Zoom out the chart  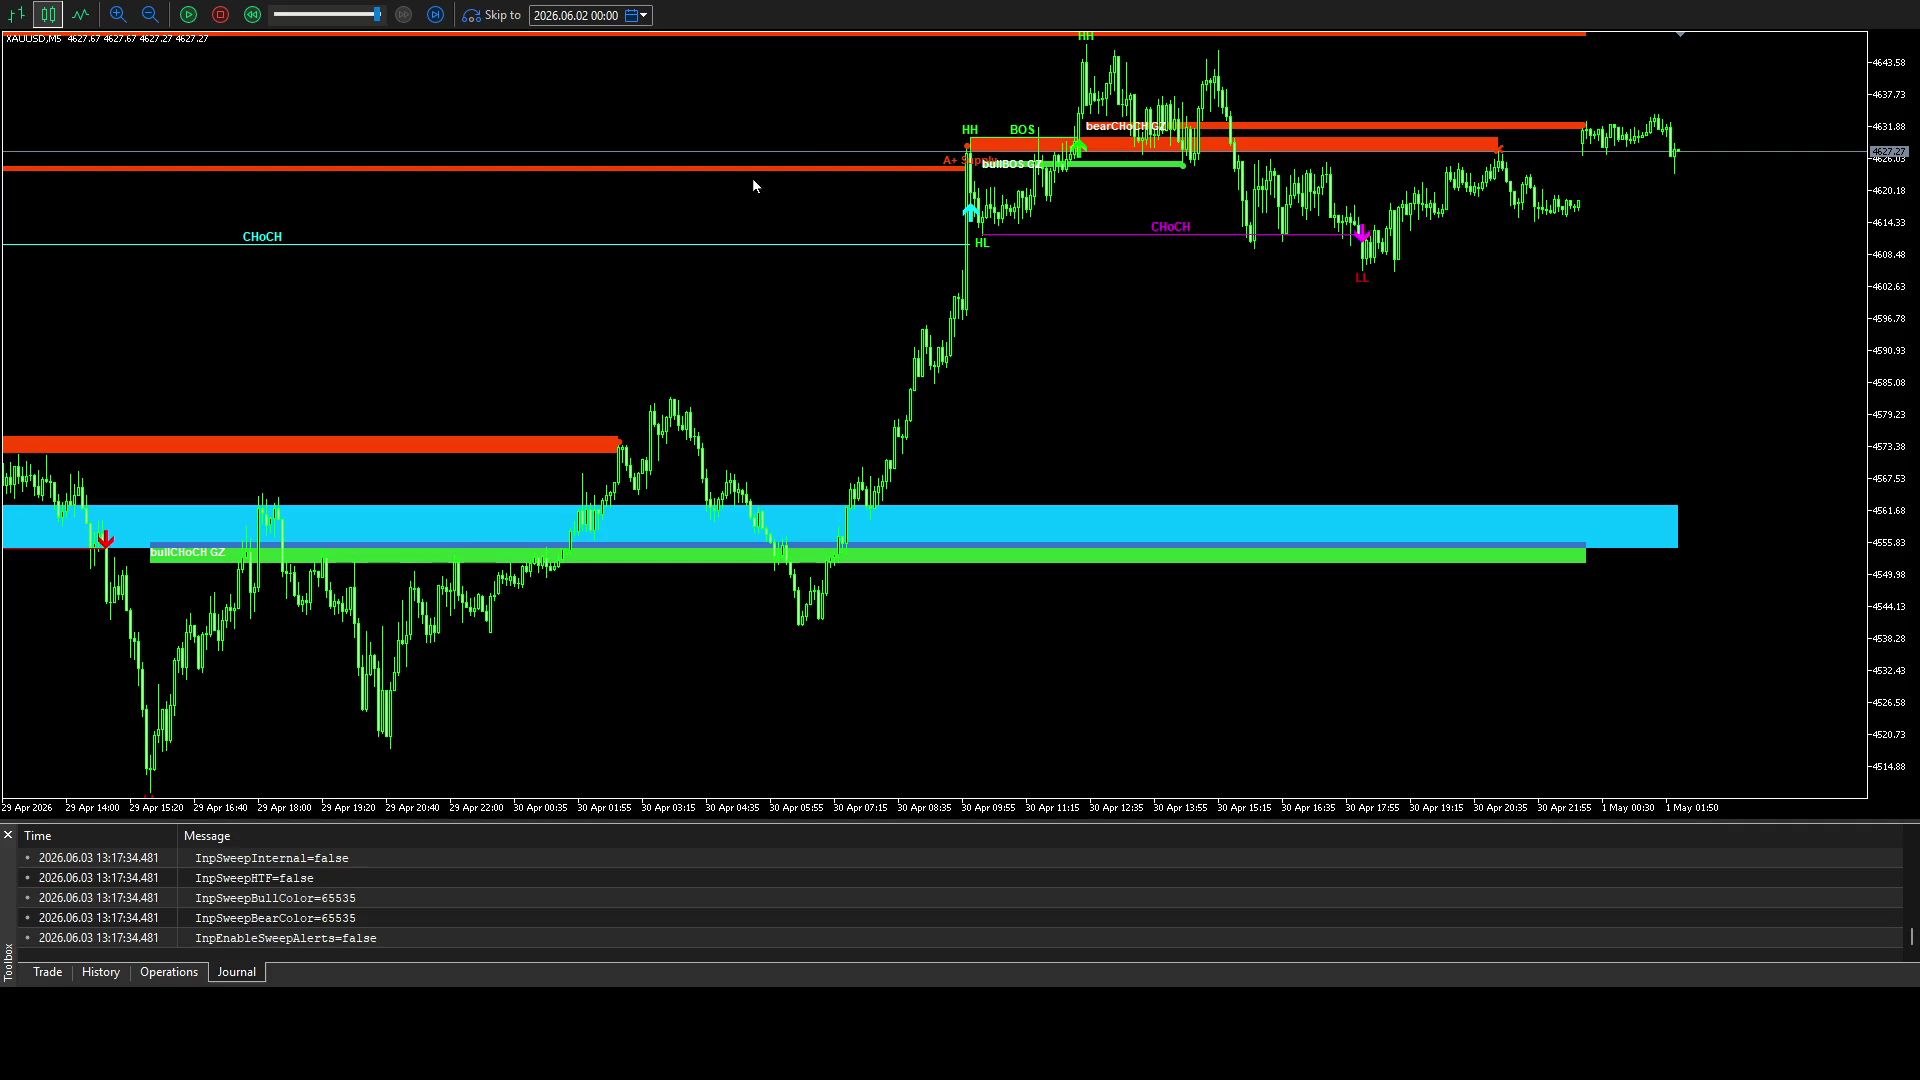[150, 15]
